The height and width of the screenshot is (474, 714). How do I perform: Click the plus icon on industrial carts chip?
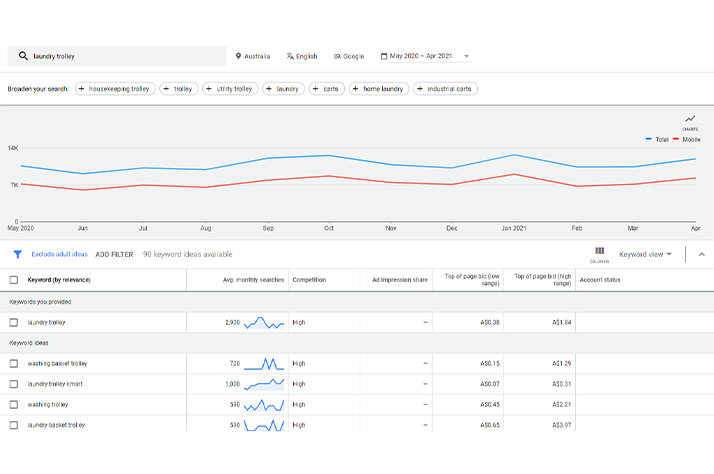point(420,89)
